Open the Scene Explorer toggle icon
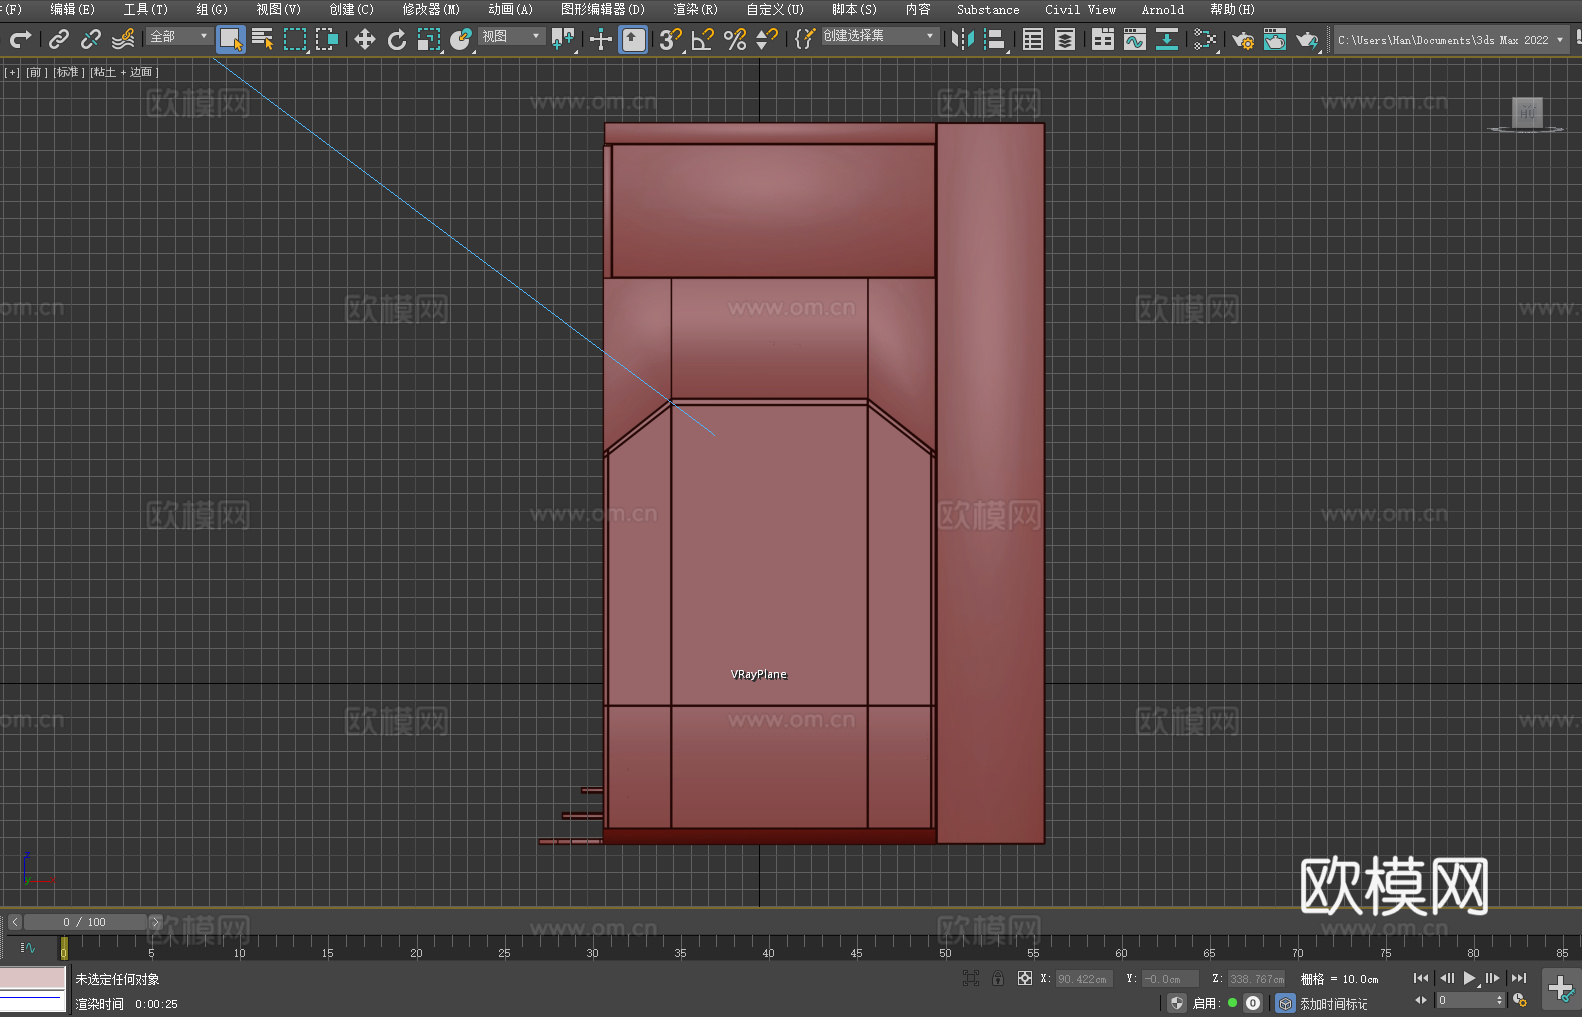The height and width of the screenshot is (1017, 1582). tap(1033, 39)
